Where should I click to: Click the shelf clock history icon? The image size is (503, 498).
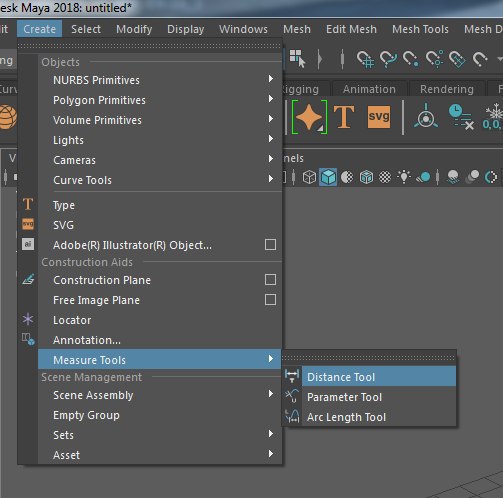461,117
